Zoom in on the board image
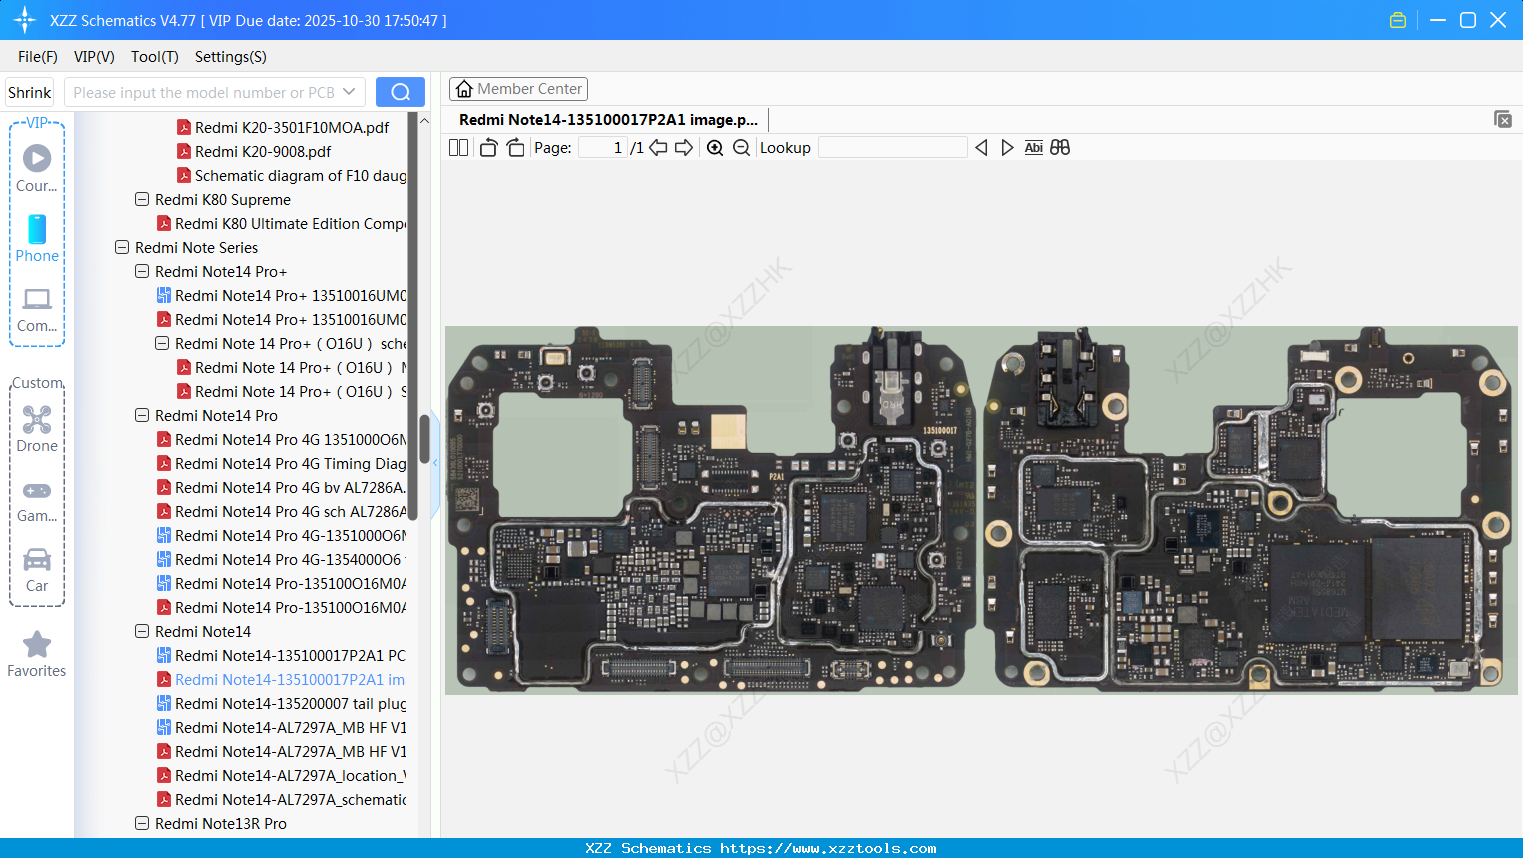1523x858 pixels. pyautogui.click(x=715, y=147)
